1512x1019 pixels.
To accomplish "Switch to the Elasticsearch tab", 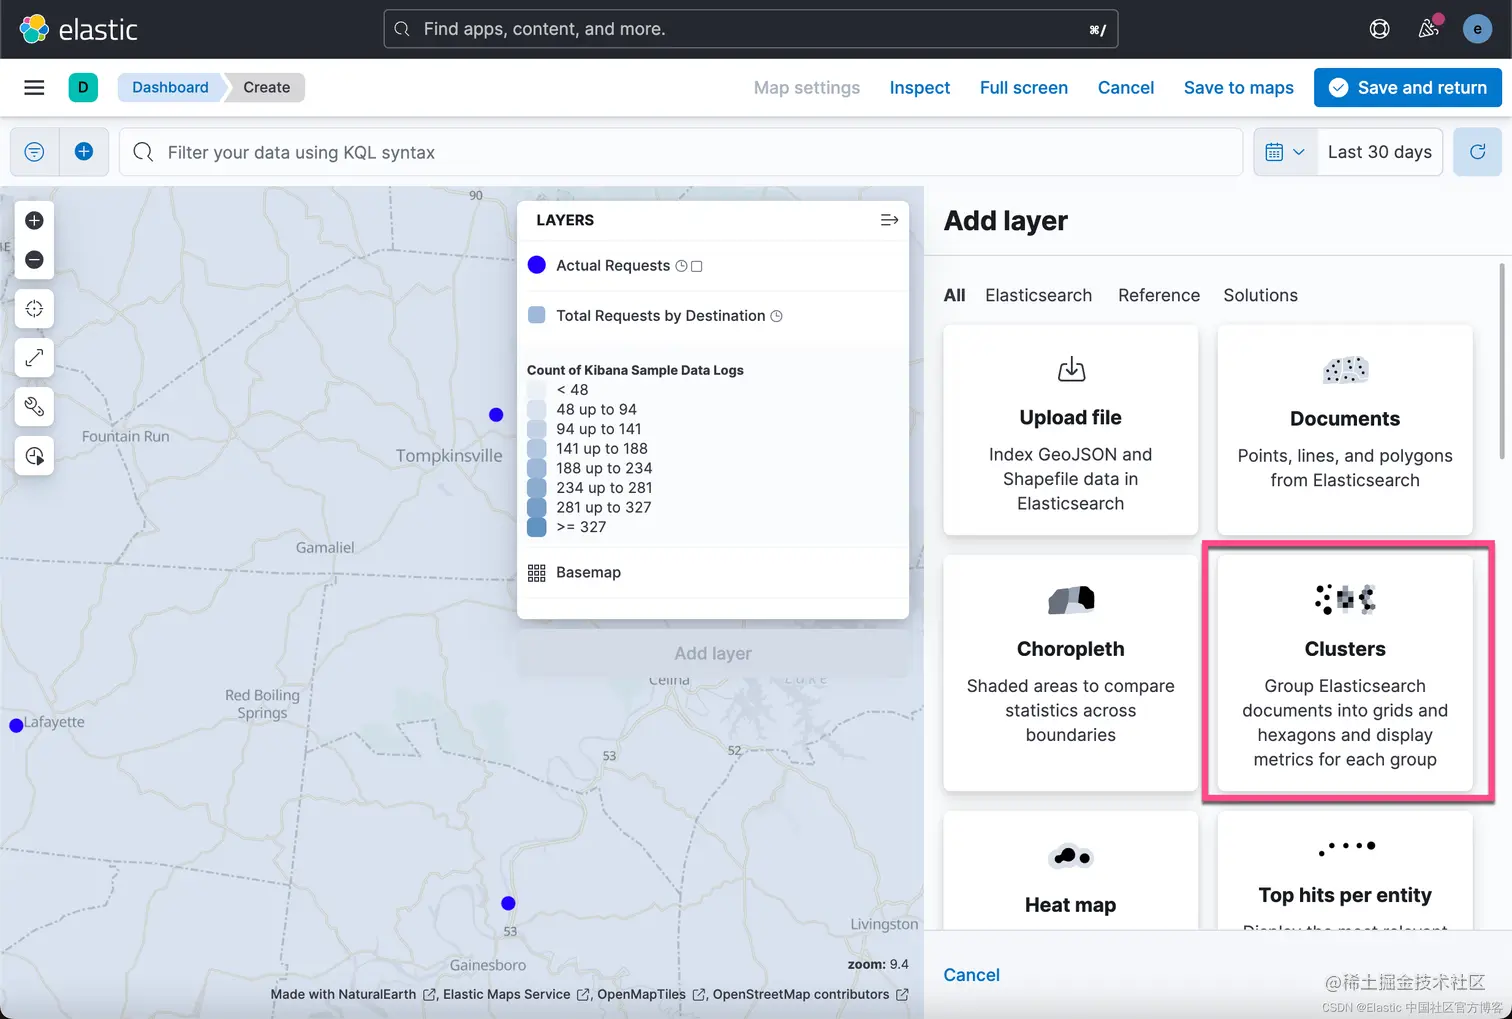I will click(1038, 295).
